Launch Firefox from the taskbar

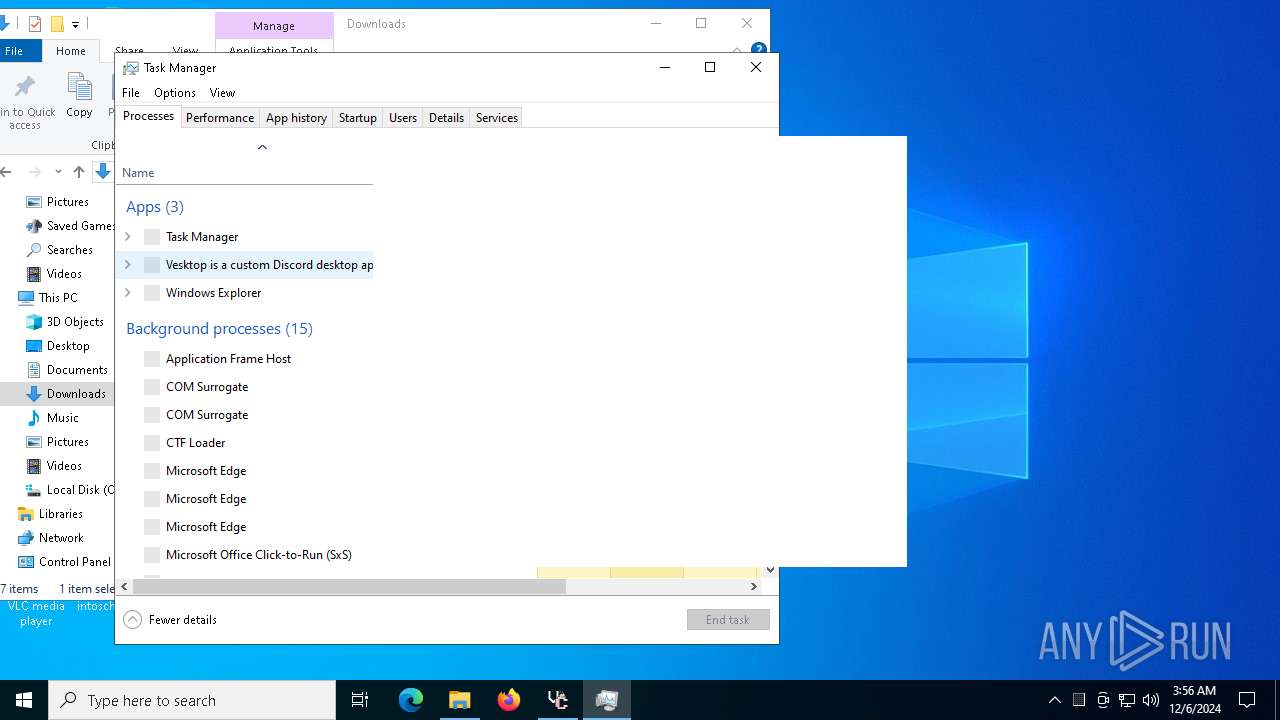(x=509, y=700)
